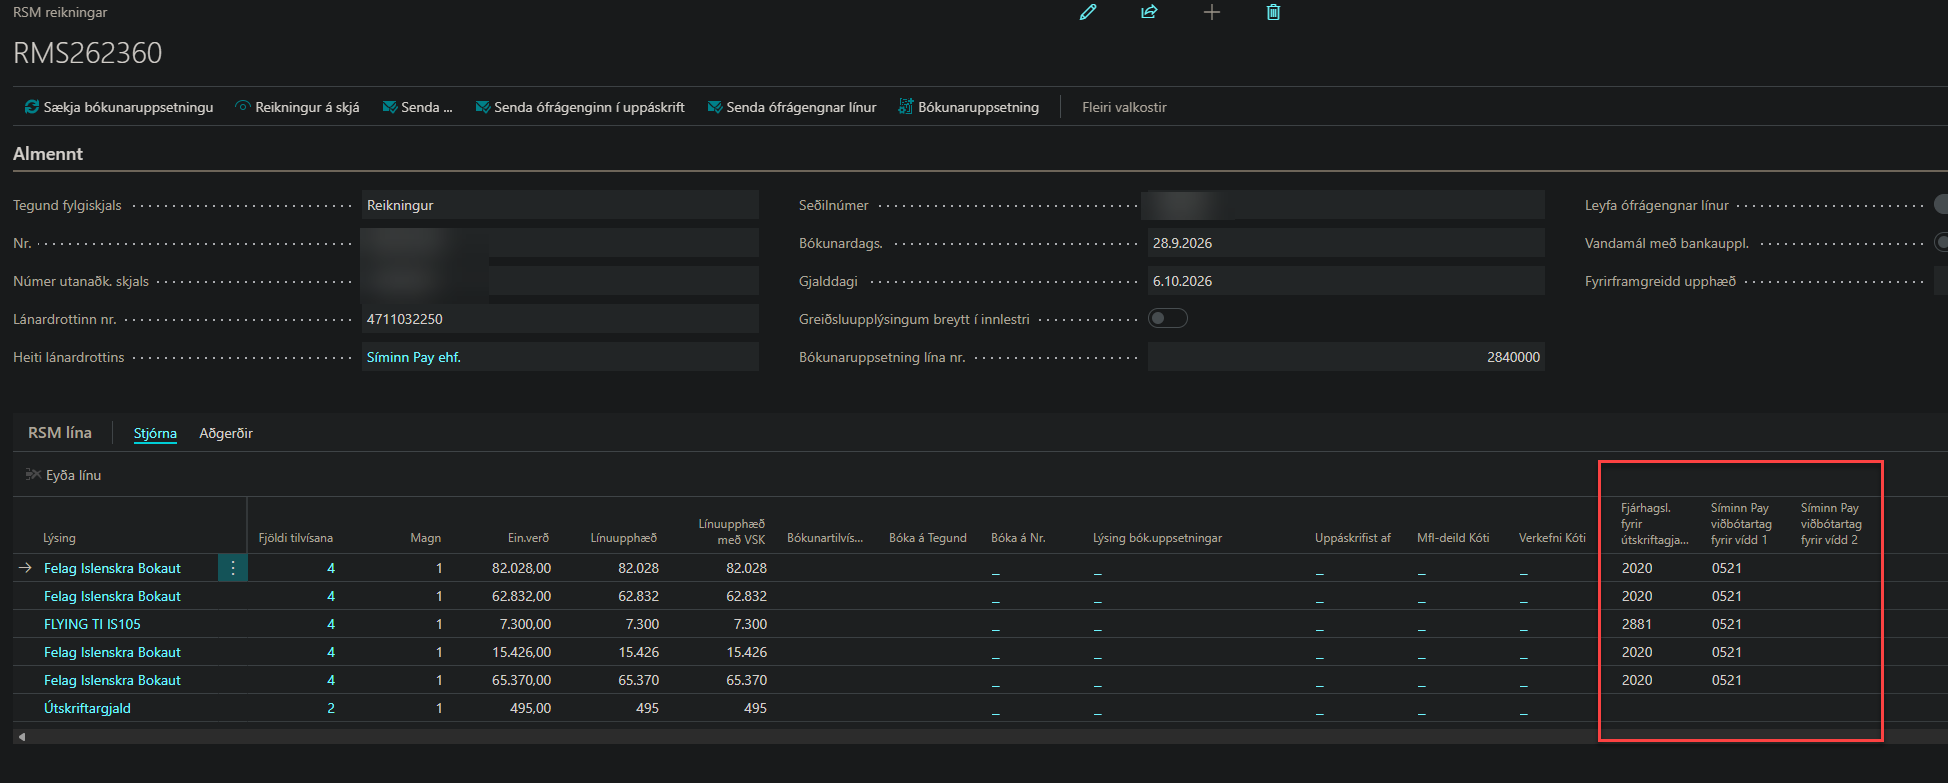The image size is (1948, 783).
Task: Click the plus new record icon
Action: point(1211,12)
